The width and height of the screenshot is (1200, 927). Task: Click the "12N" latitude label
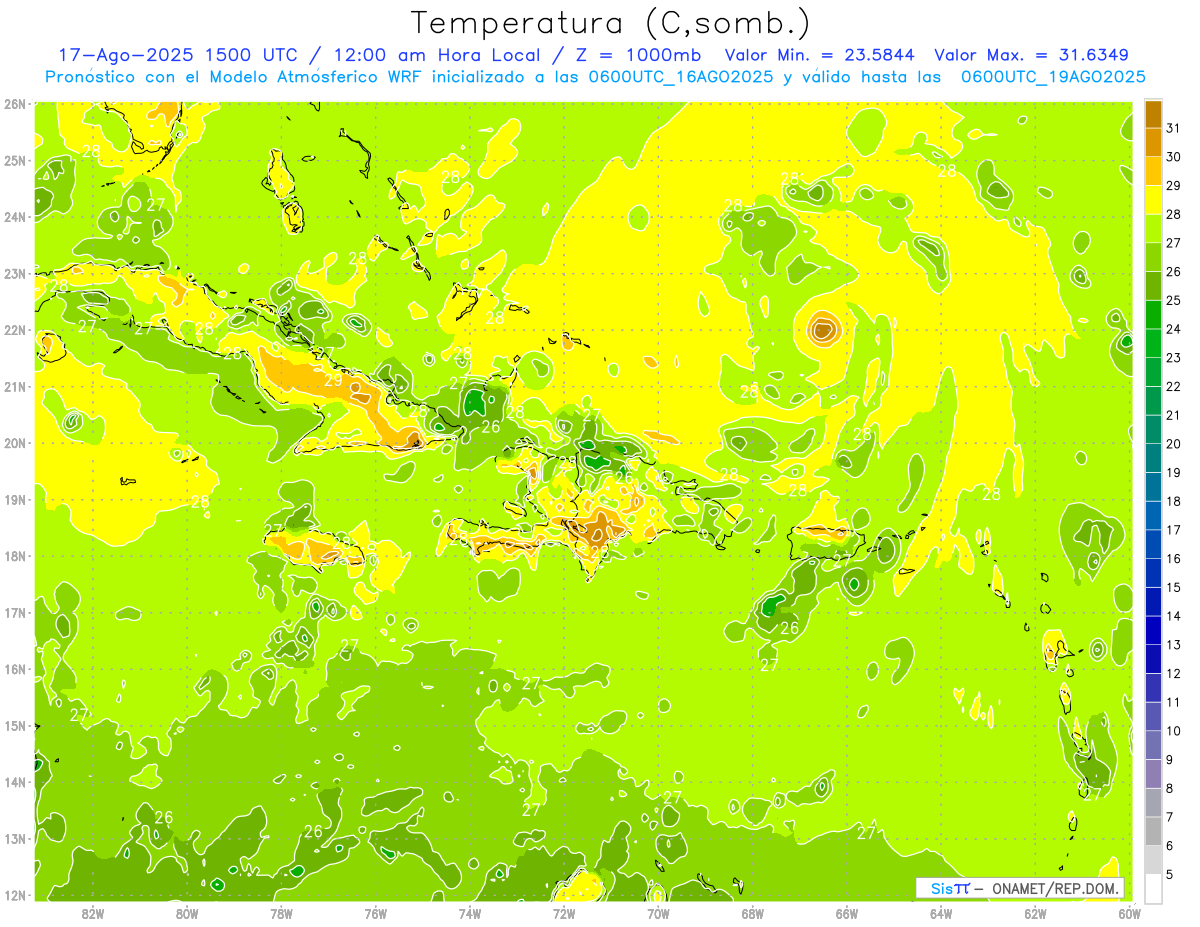click(x=14, y=895)
